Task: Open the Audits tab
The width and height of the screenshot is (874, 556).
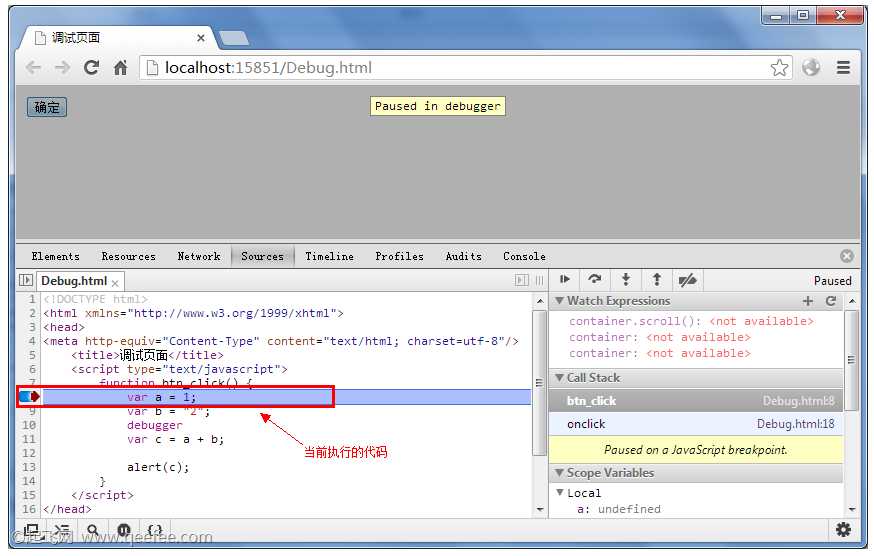Action: point(463,256)
